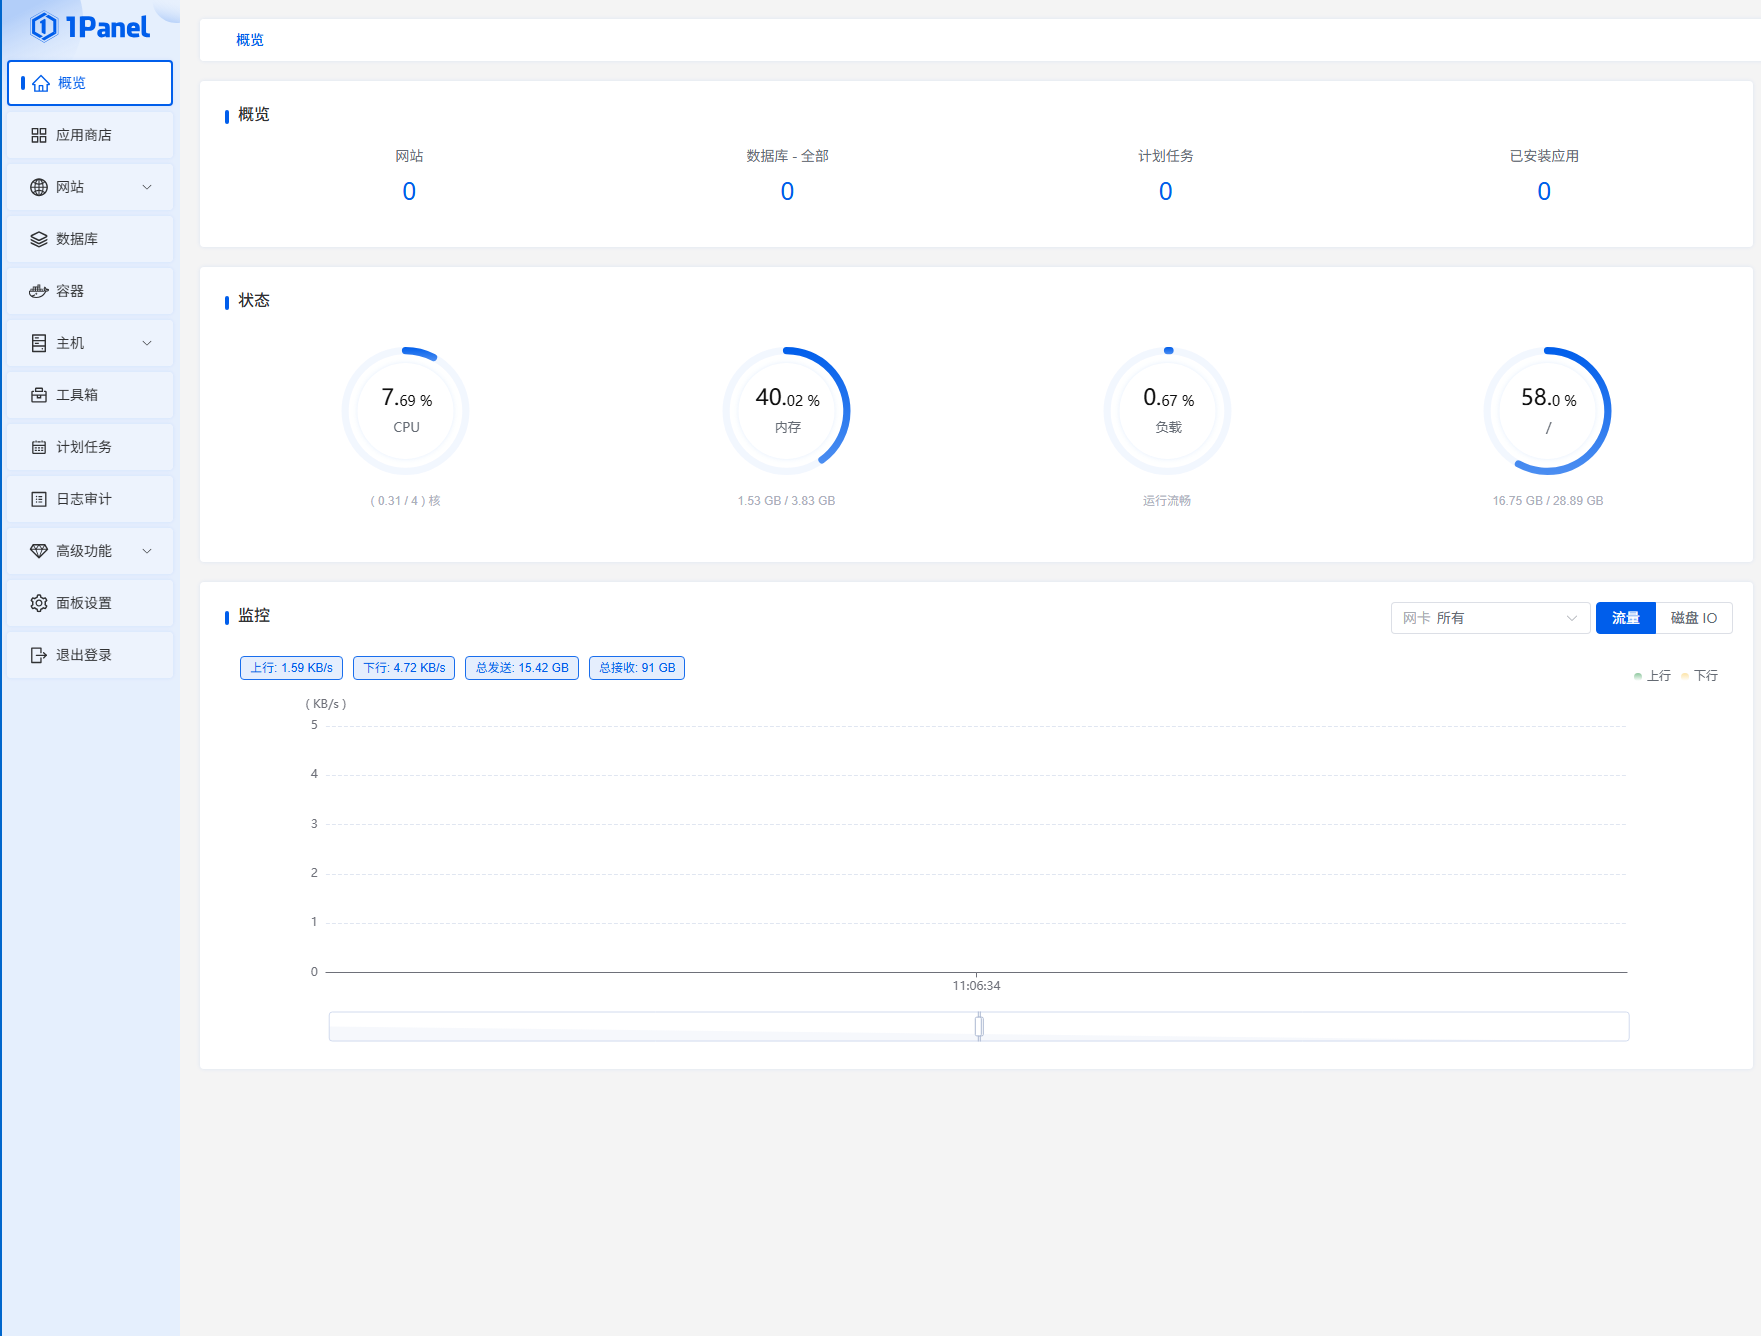
Task: Open the App Store (应用商店) grid icon
Action: [x=39, y=135]
